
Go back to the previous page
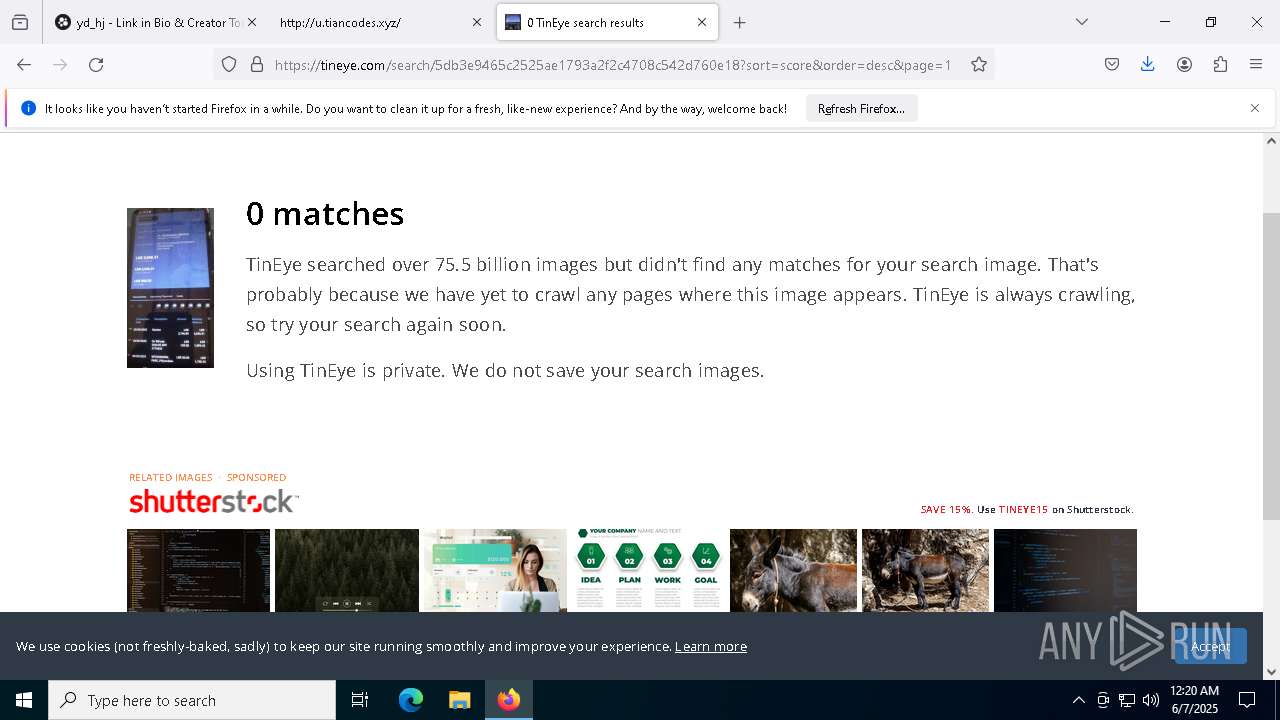click(24, 64)
